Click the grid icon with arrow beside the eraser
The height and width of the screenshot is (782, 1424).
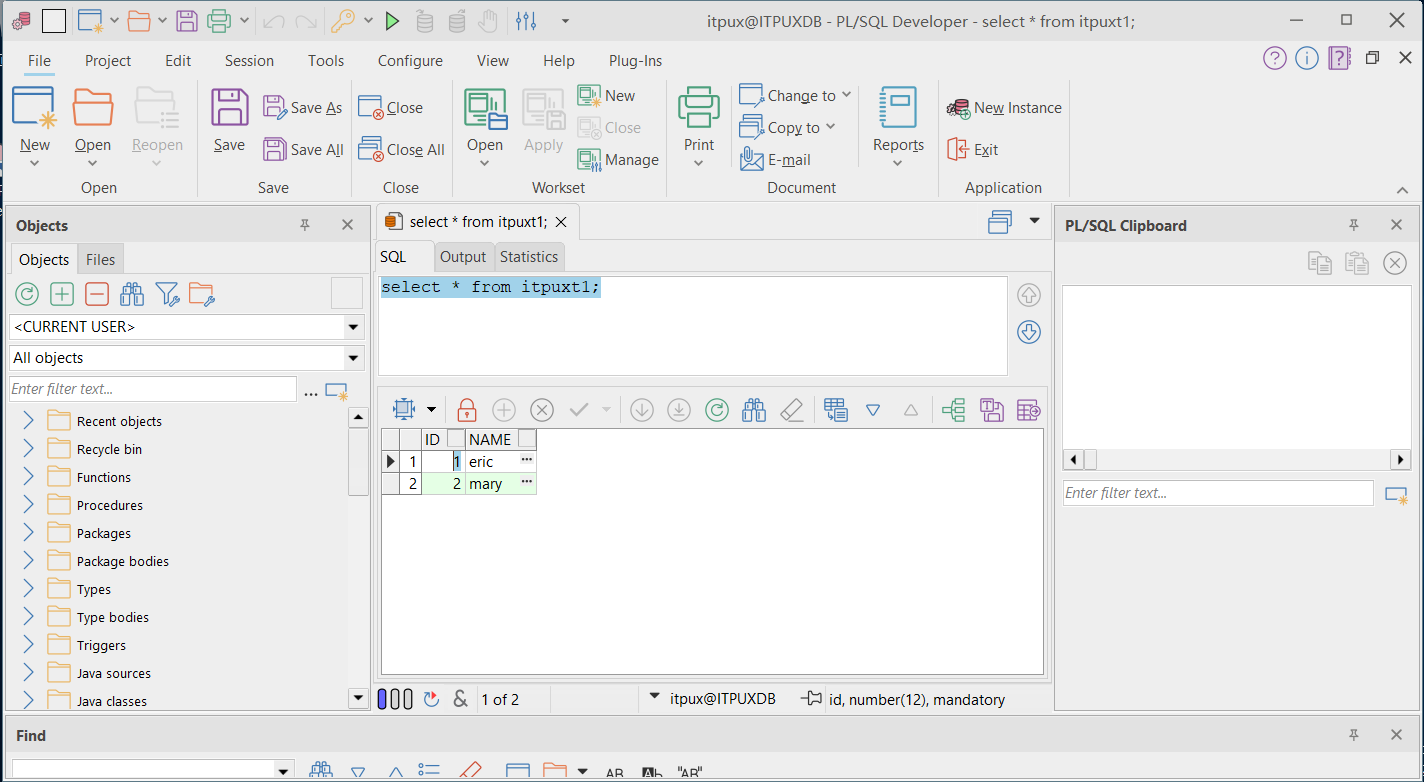[836, 409]
